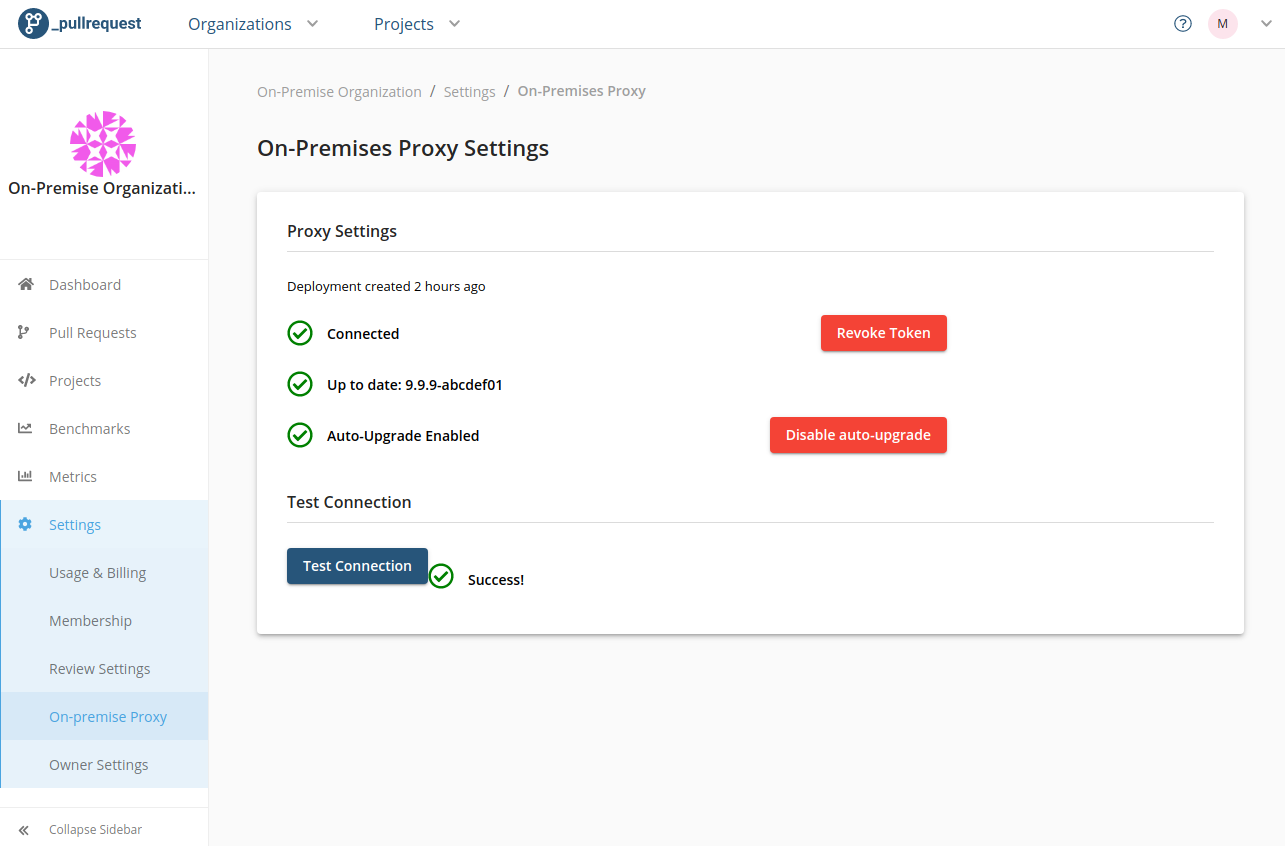Click Collapse Sidebar label

click(95, 830)
